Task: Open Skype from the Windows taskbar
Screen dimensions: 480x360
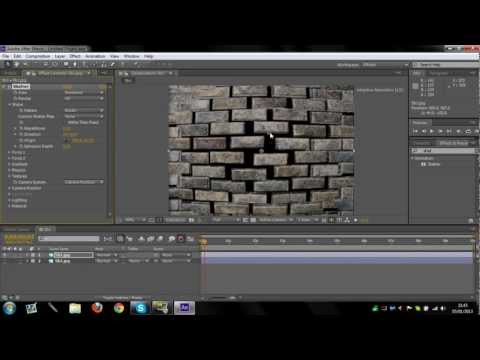Action: click(x=140, y=308)
